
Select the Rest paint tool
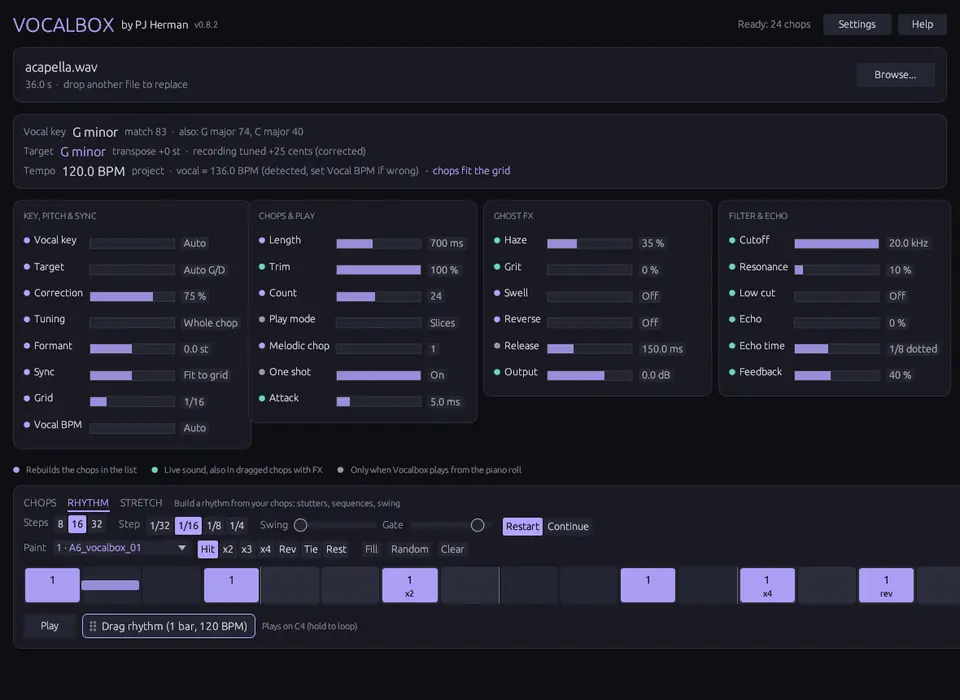point(336,549)
